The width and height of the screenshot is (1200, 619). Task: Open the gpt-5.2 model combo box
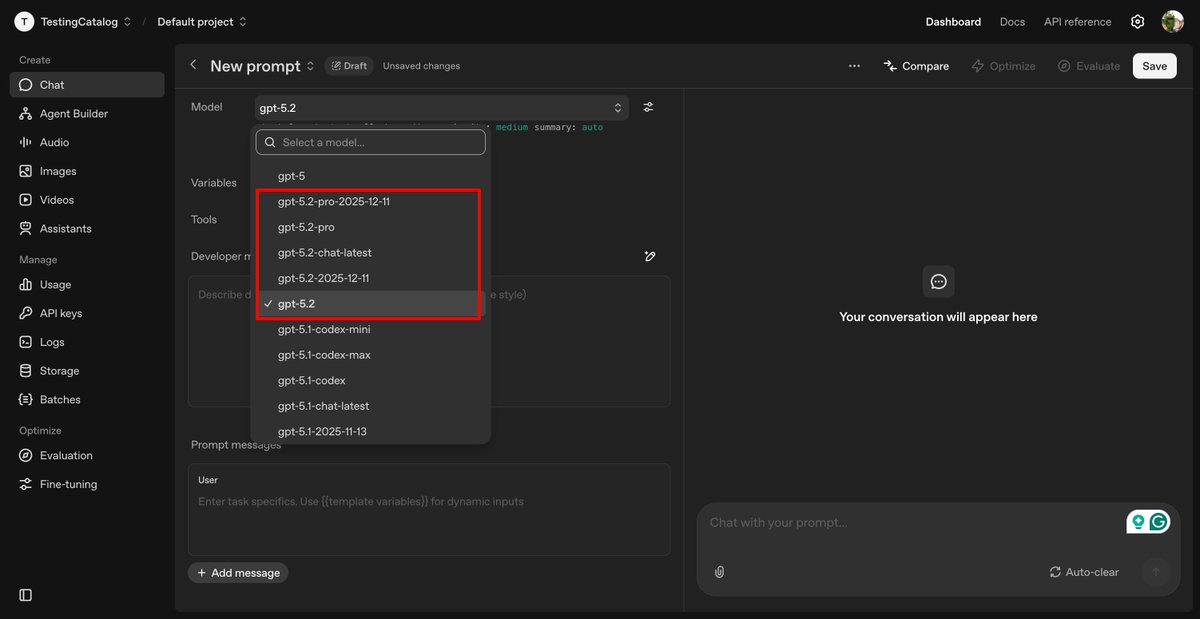(442, 107)
